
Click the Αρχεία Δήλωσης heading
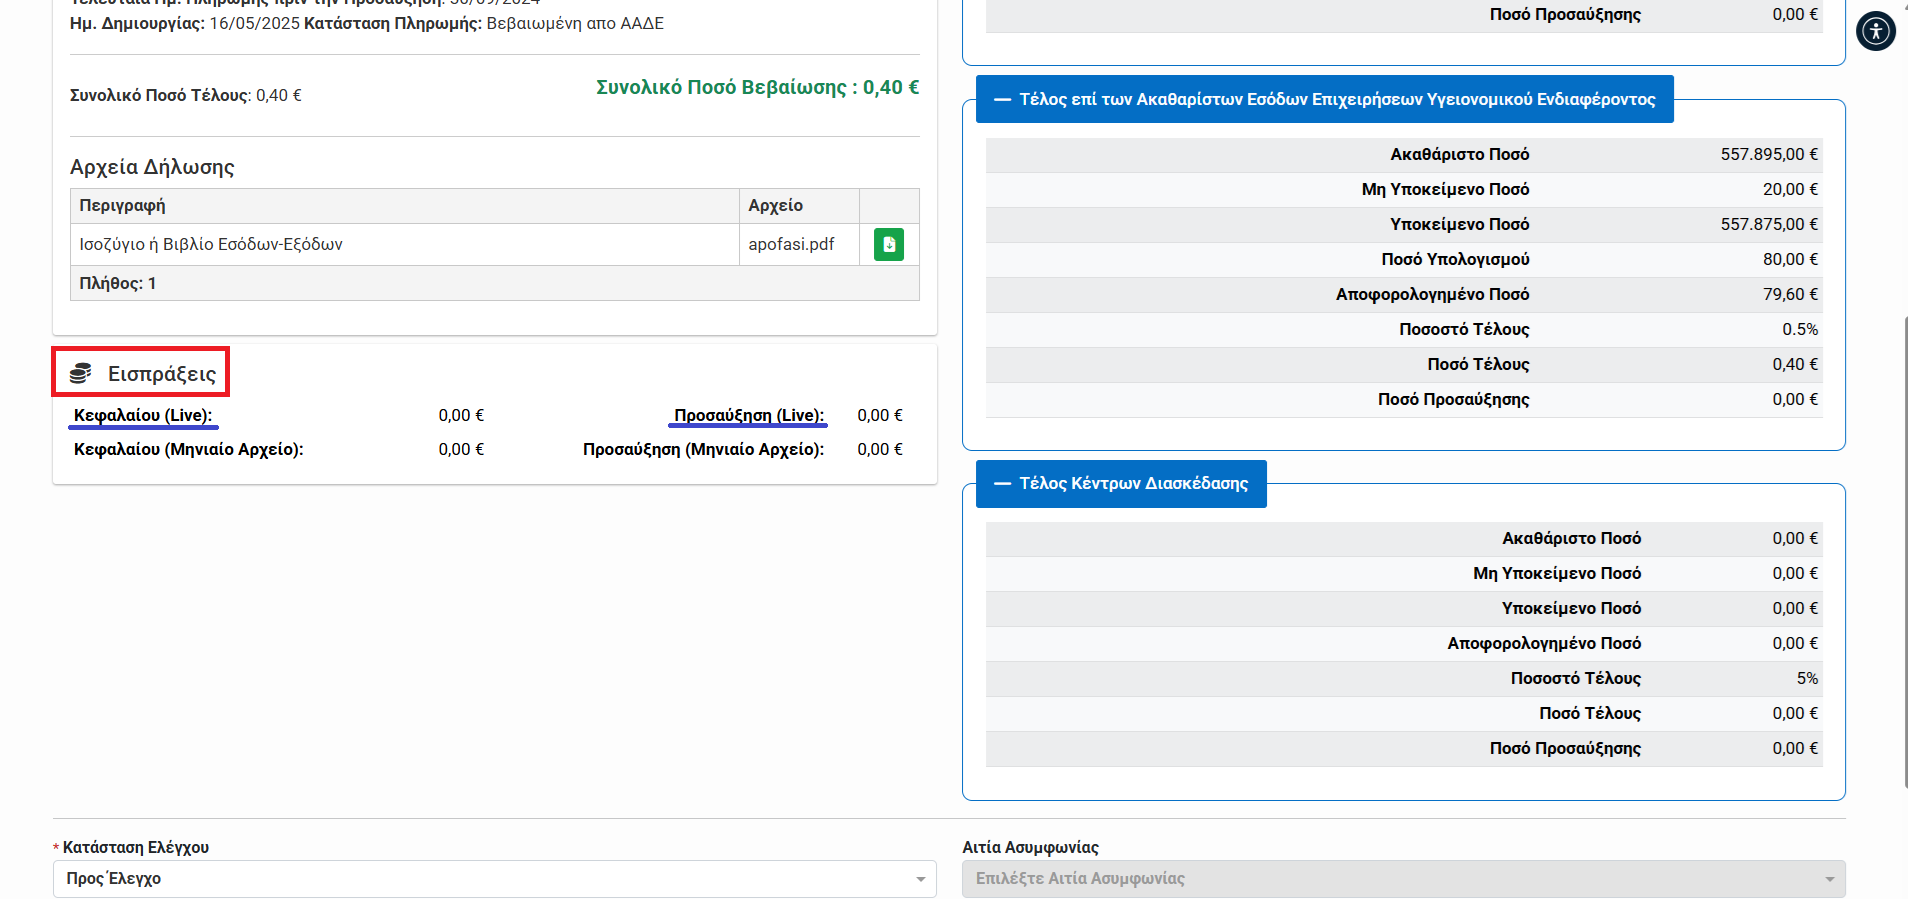[152, 167]
